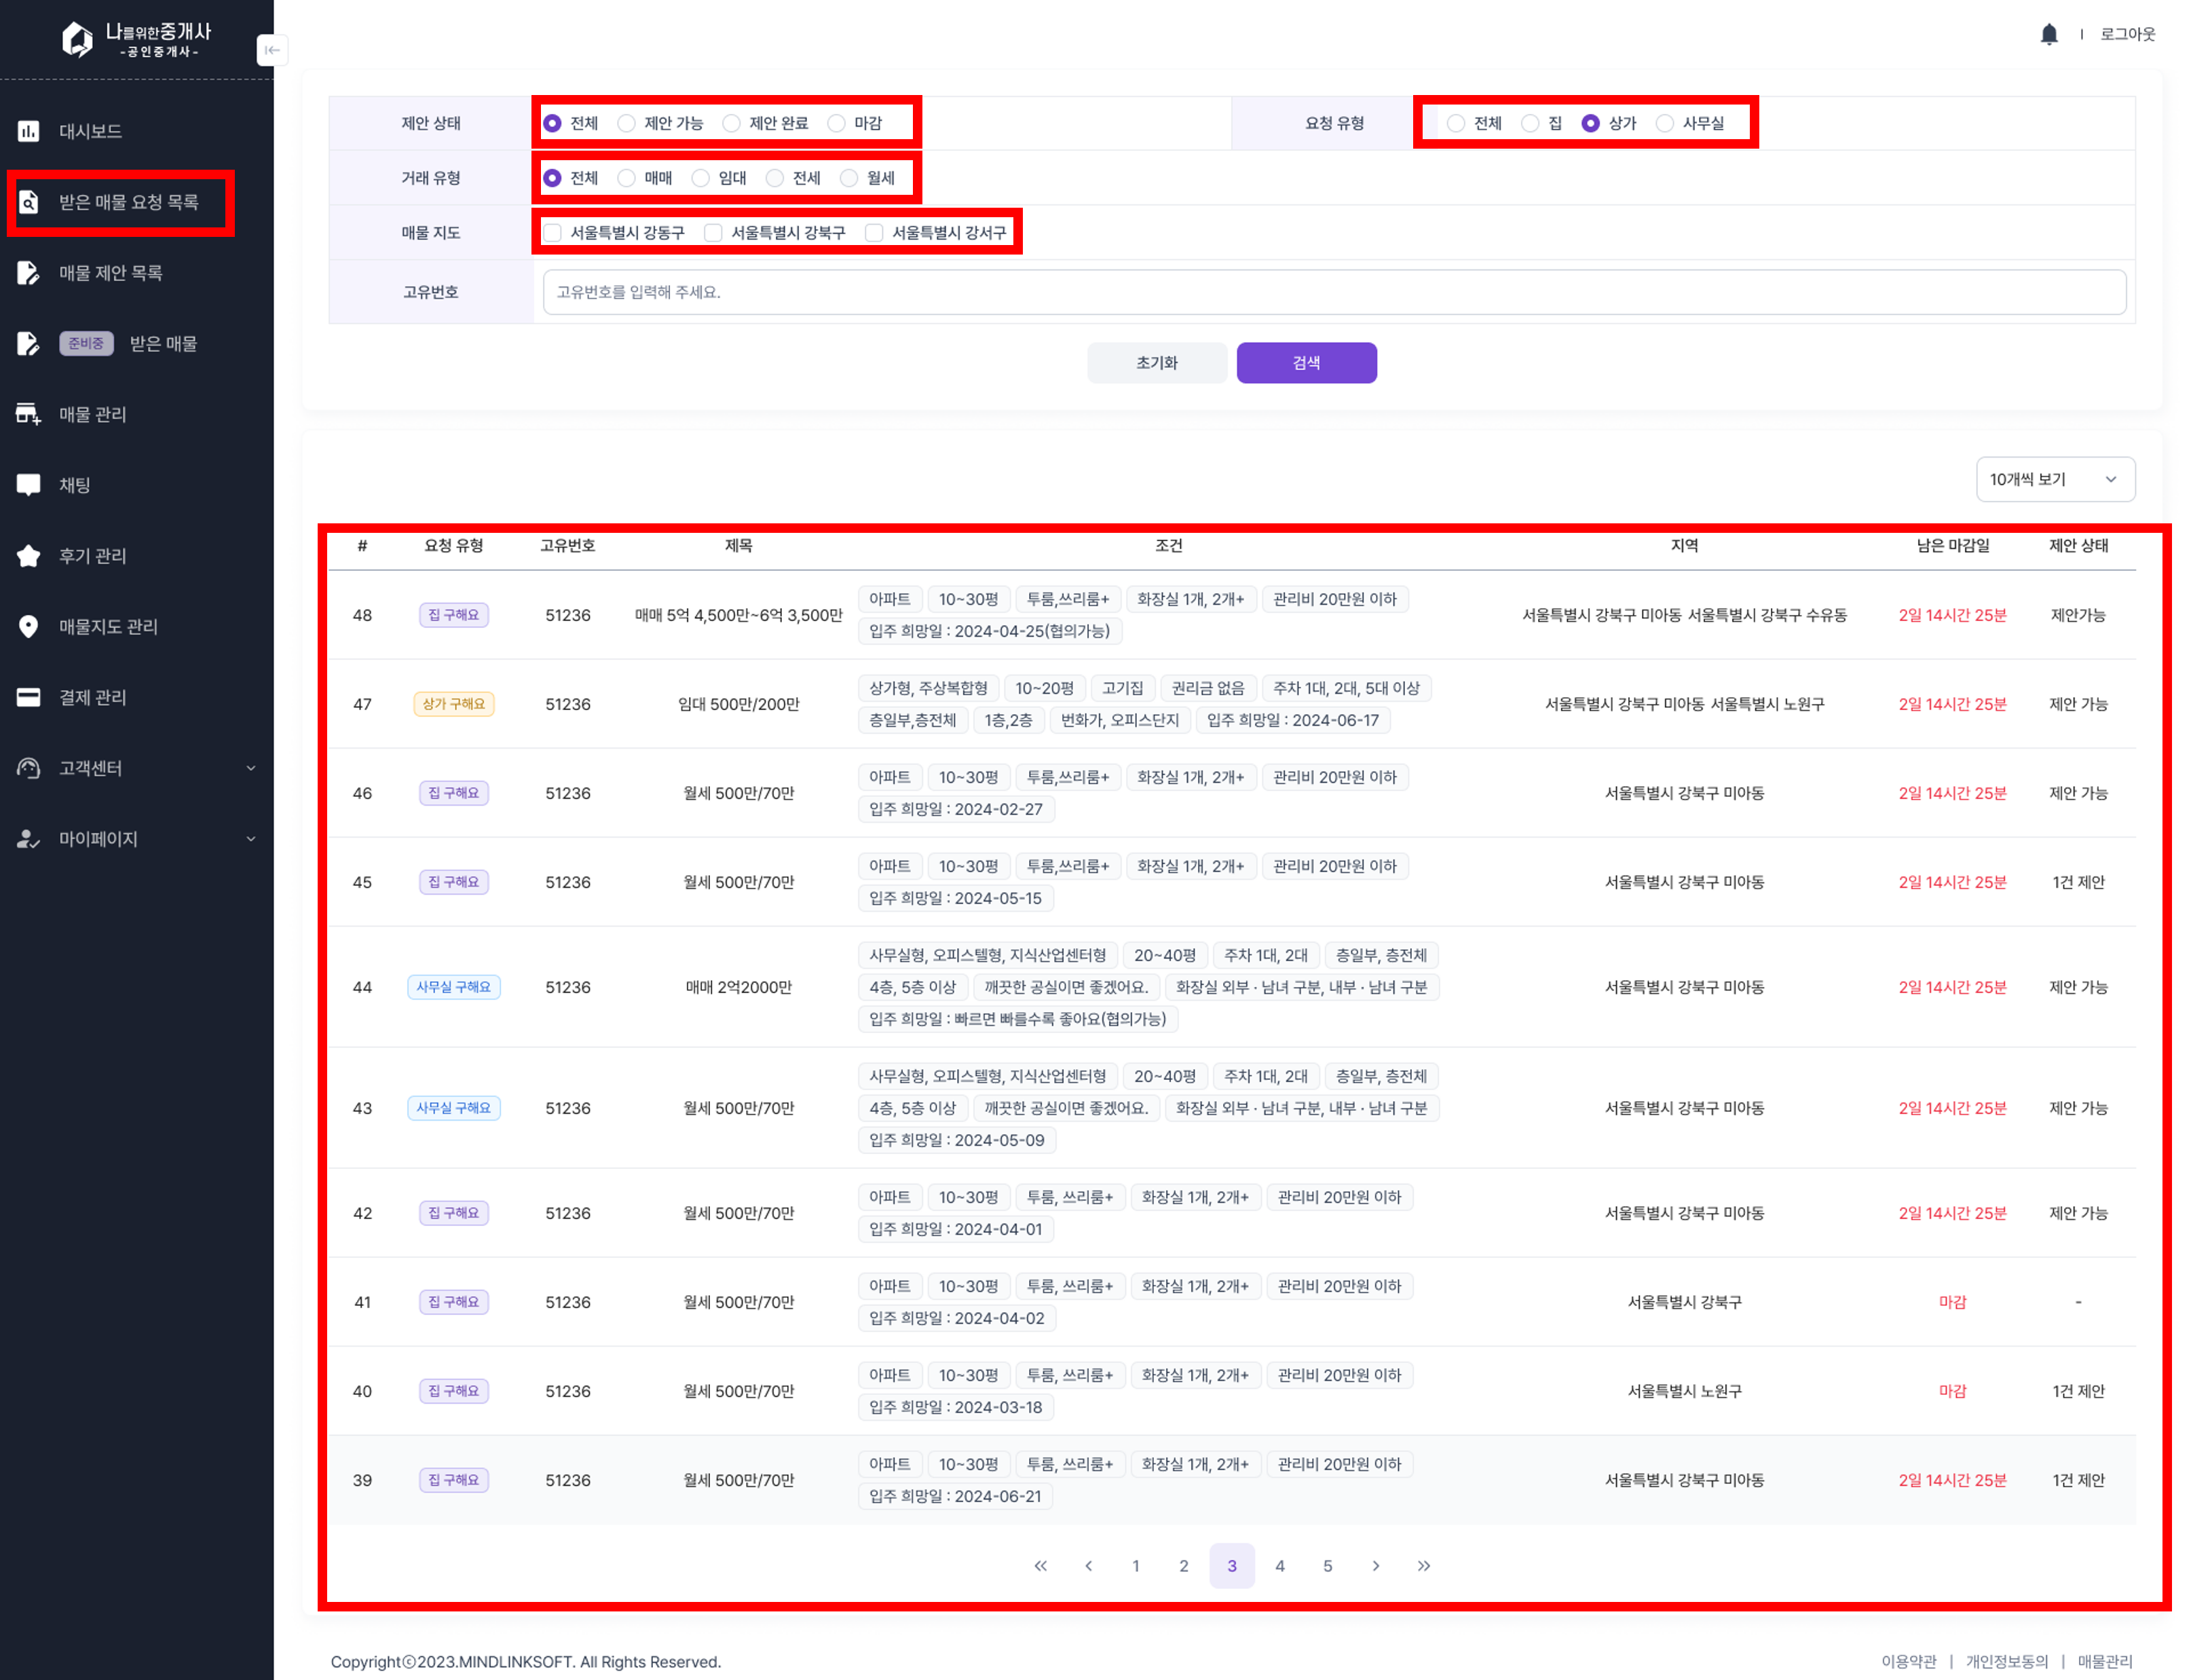The image size is (2191, 1680).
Task: Check the 서울특별시 강북구 checkbox
Action: (714, 233)
